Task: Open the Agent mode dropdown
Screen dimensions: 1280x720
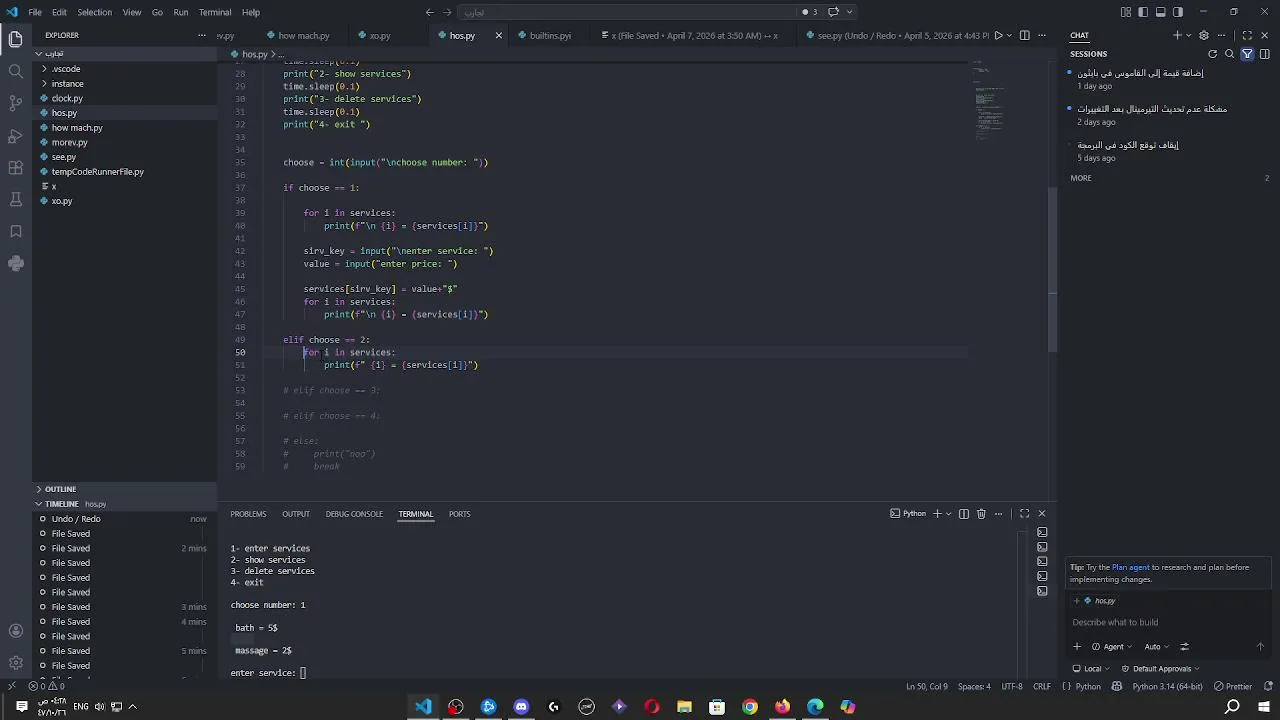Action: click(1113, 647)
